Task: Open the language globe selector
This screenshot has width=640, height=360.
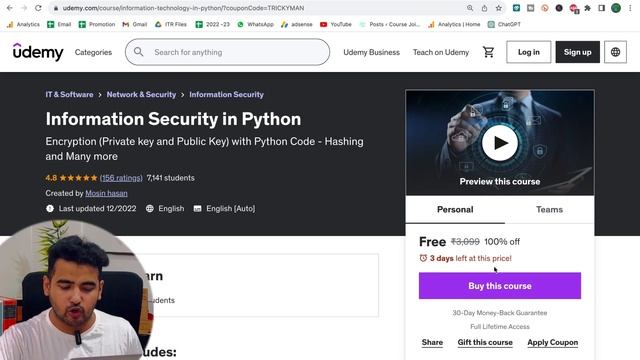Action: click(616, 52)
